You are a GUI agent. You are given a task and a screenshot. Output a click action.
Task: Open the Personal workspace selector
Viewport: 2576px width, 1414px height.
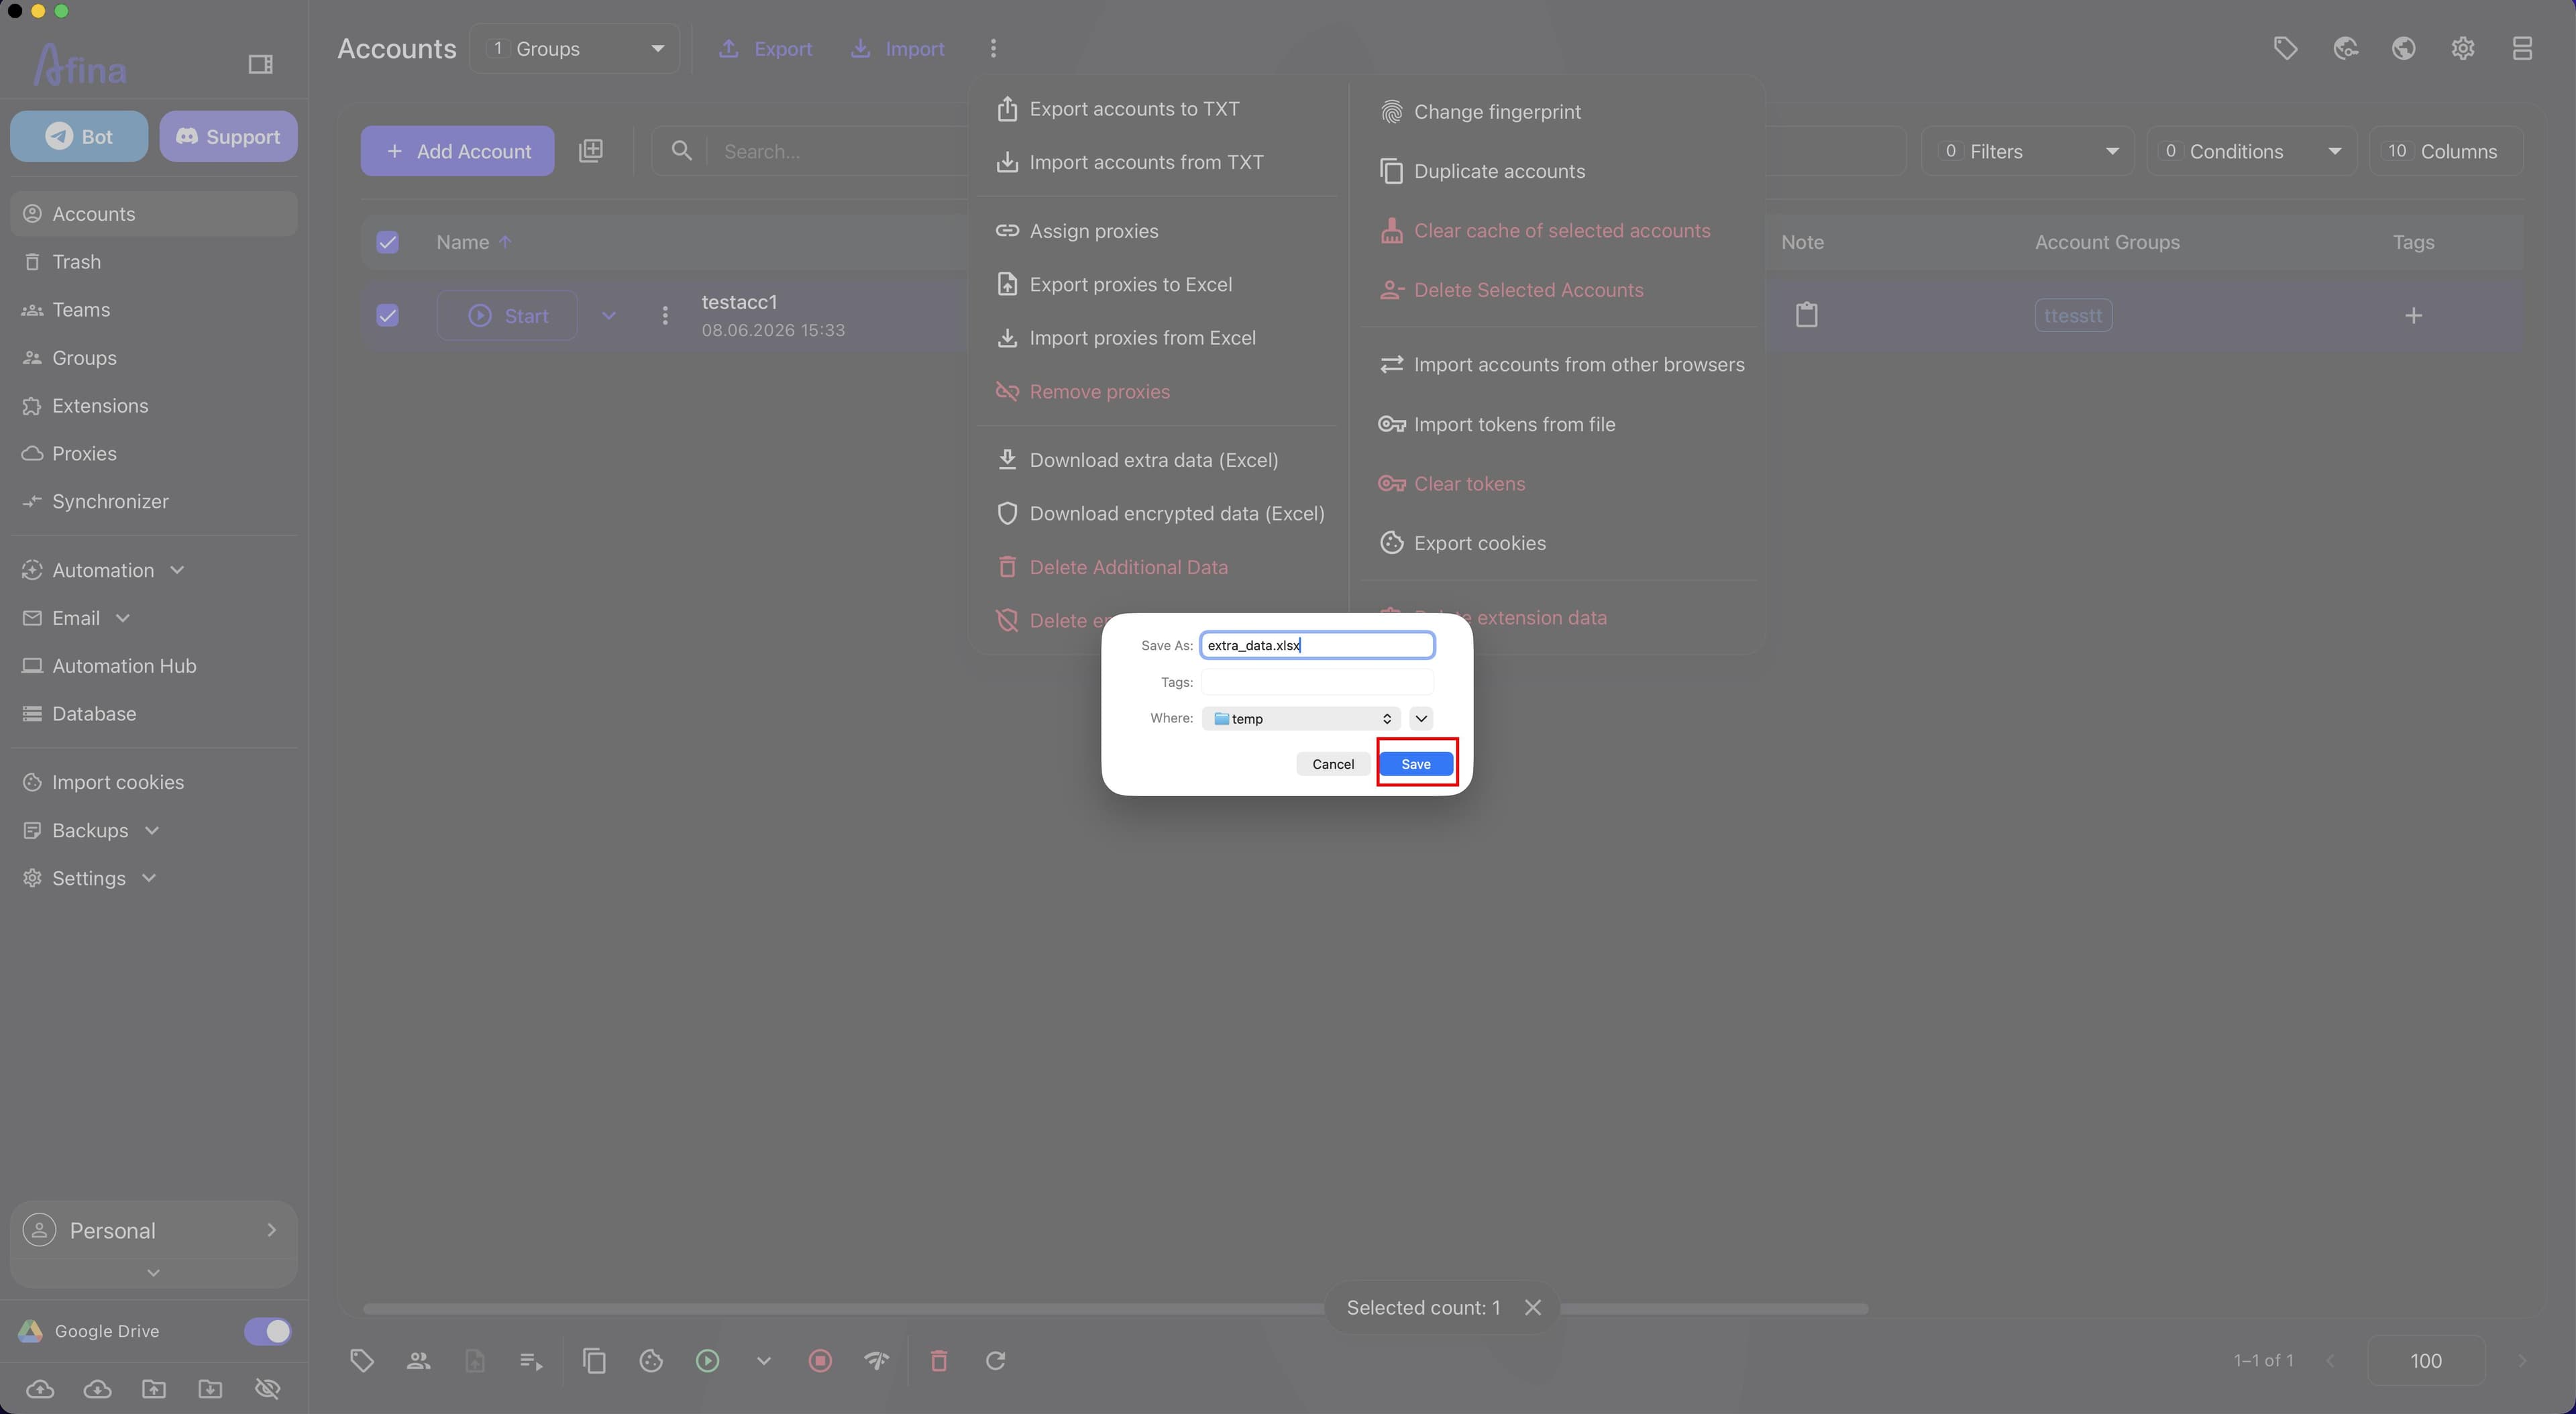coord(153,1230)
